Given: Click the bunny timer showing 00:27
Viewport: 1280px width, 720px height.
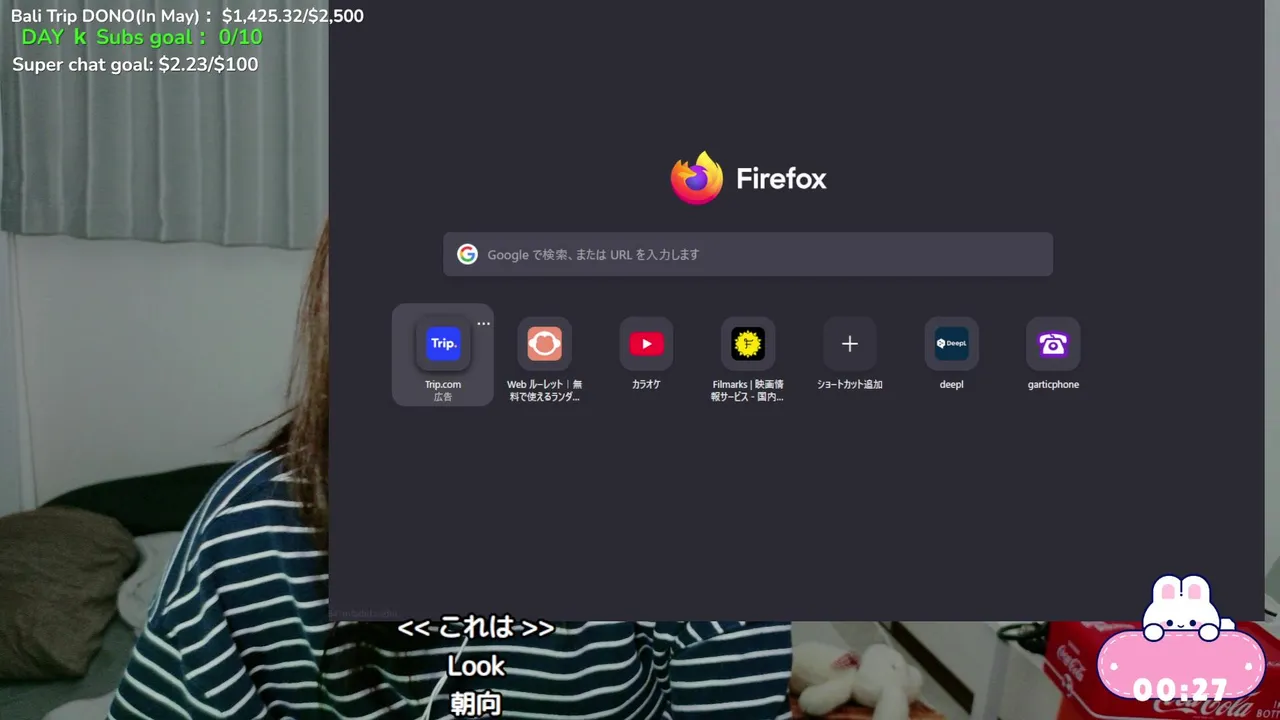Looking at the screenshot, I should pyautogui.click(x=1181, y=640).
